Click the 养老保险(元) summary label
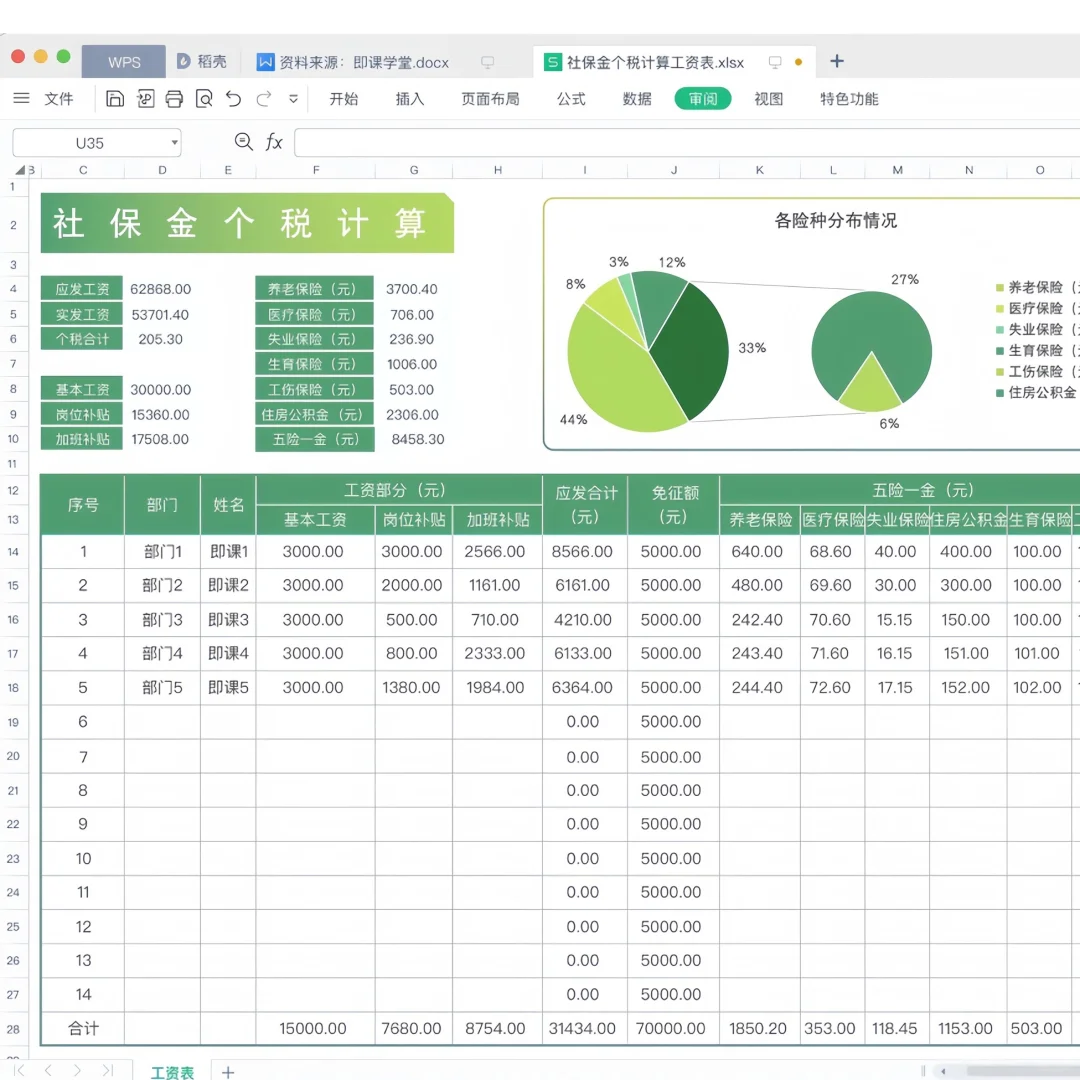 [314, 289]
